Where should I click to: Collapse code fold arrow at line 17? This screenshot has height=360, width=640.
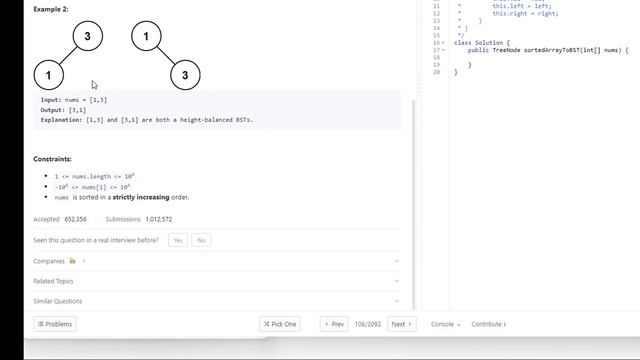pyautogui.click(x=443, y=50)
